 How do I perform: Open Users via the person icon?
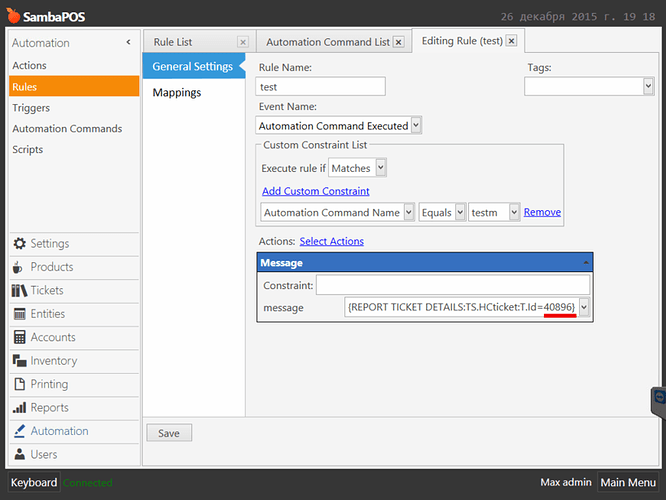(20, 454)
